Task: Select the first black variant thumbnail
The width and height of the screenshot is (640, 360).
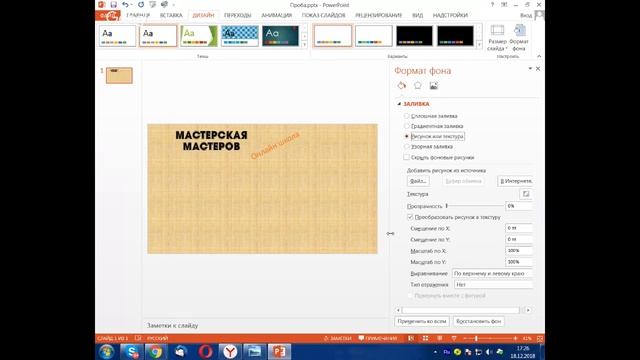Action: tap(414, 36)
